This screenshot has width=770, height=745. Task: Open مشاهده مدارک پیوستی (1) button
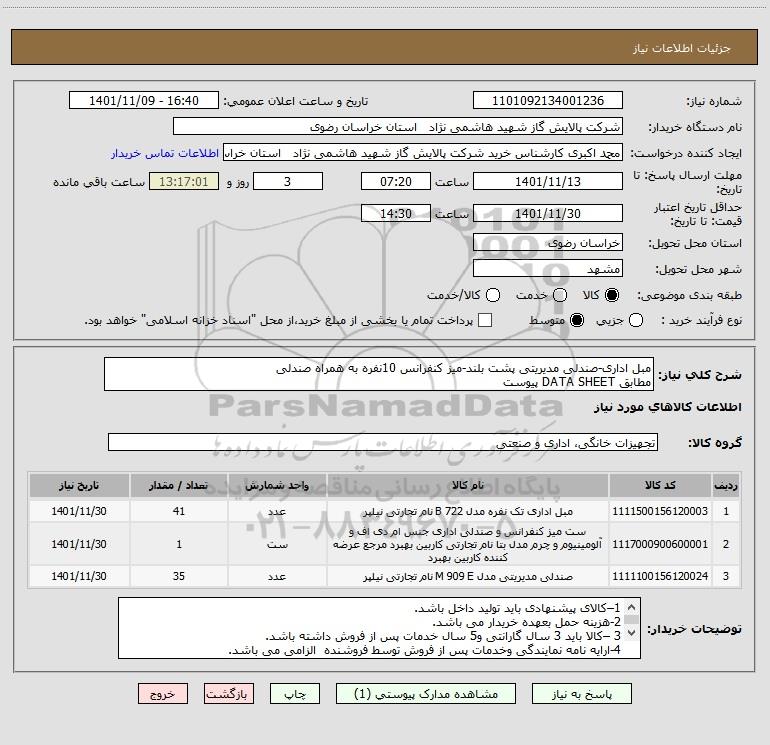click(426, 694)
